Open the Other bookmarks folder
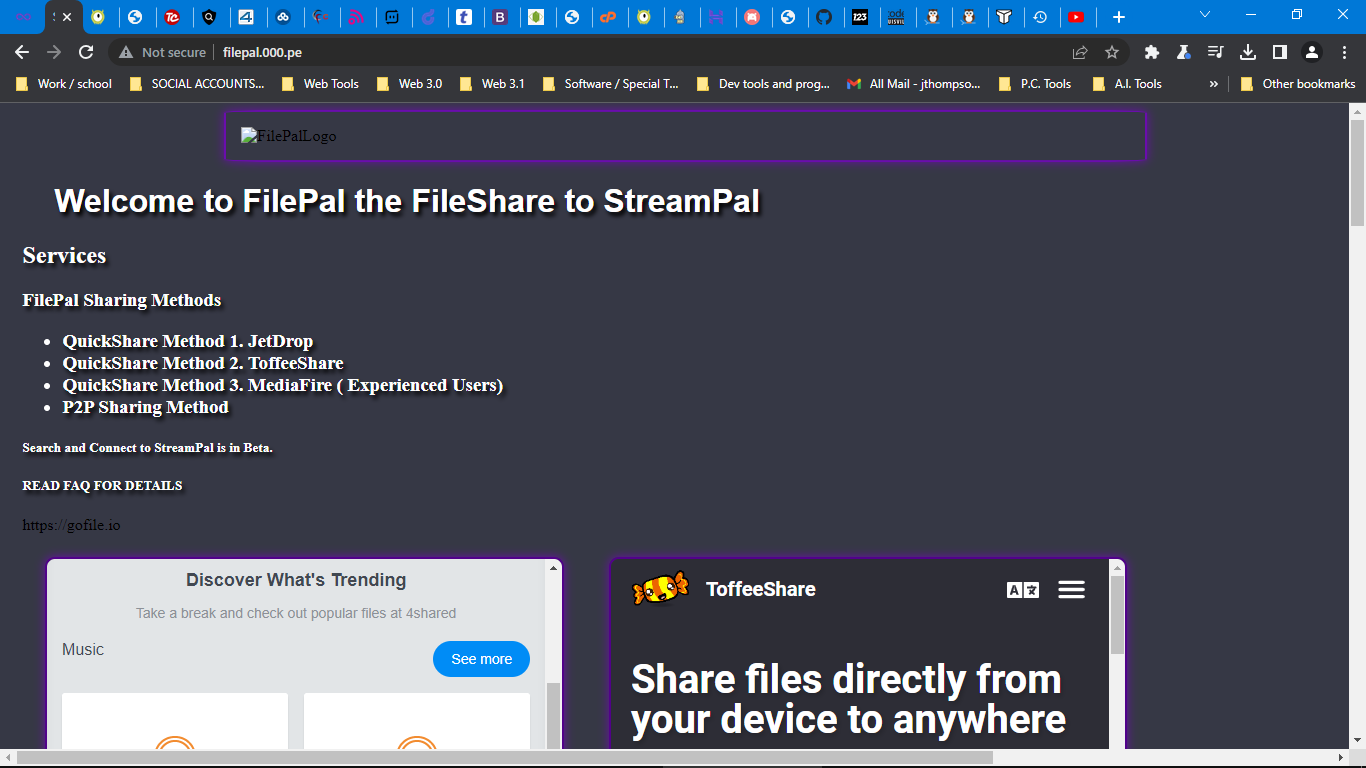This screenshot has width=1366, height=768. 1298,84
